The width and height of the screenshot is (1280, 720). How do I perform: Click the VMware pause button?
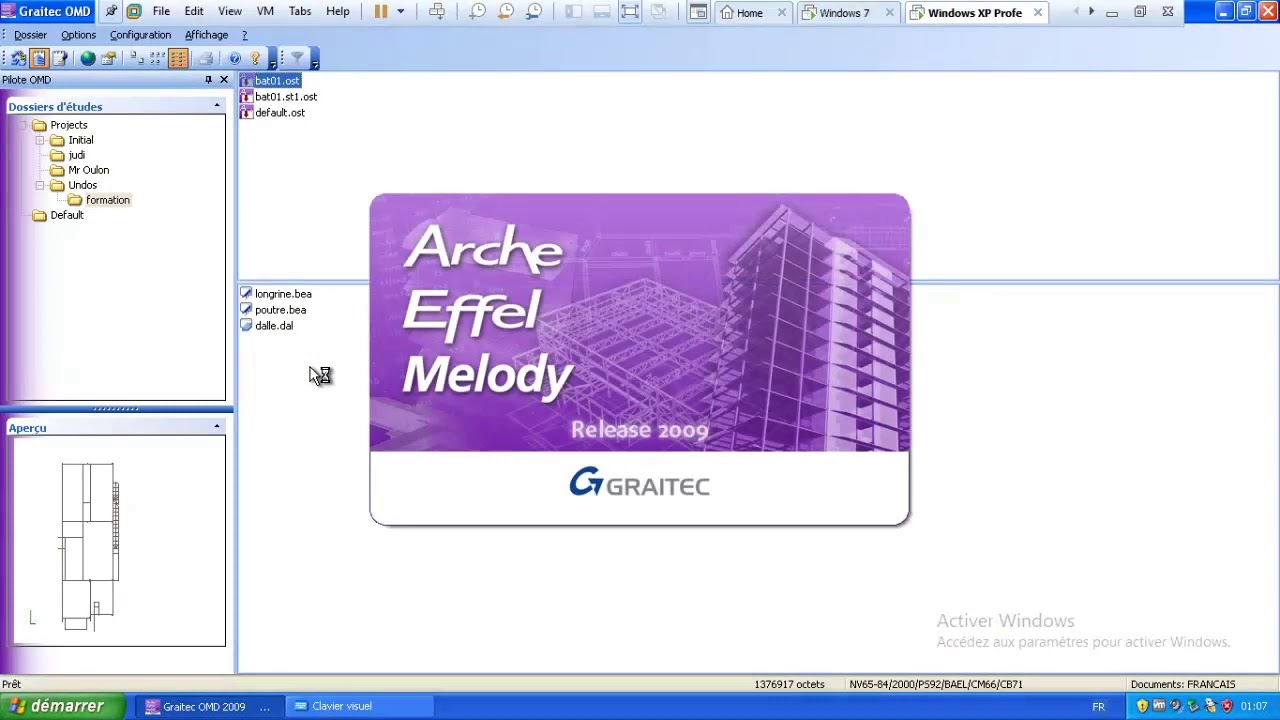coord(381,12)
